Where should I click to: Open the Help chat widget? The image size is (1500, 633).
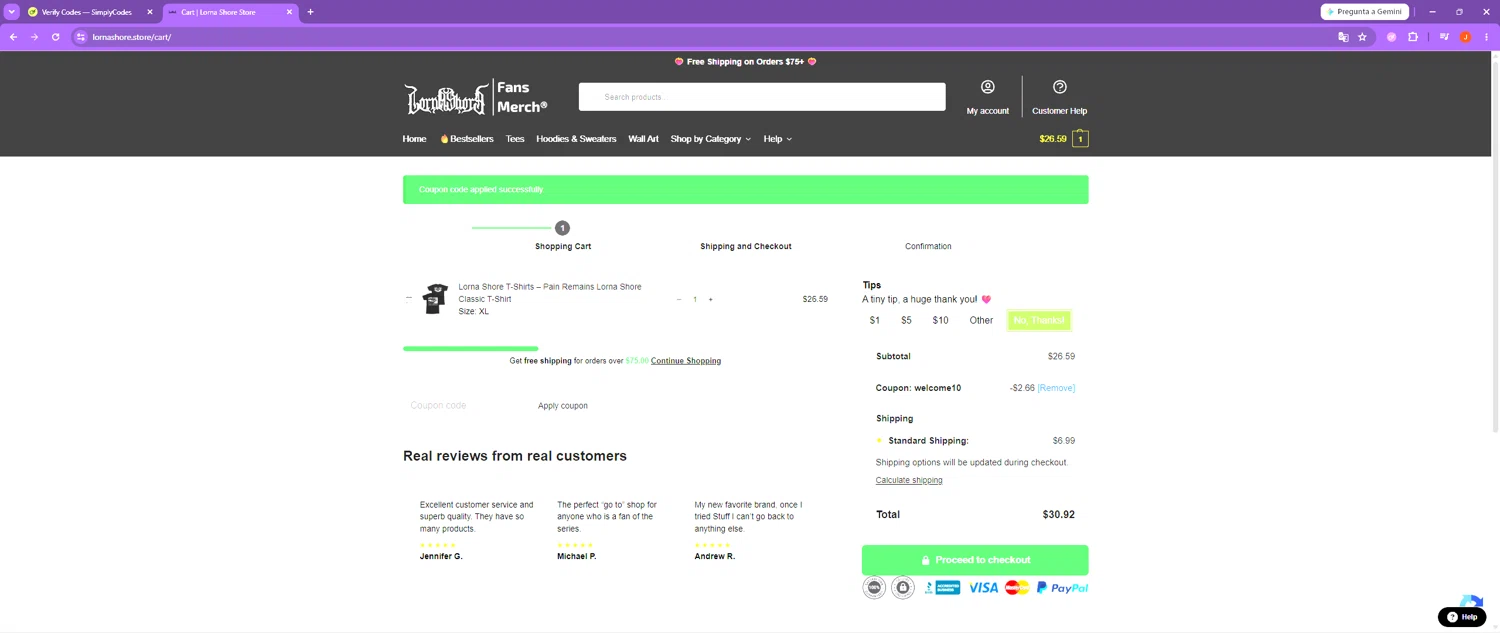pyautogui.click(x=1462, y=617)
